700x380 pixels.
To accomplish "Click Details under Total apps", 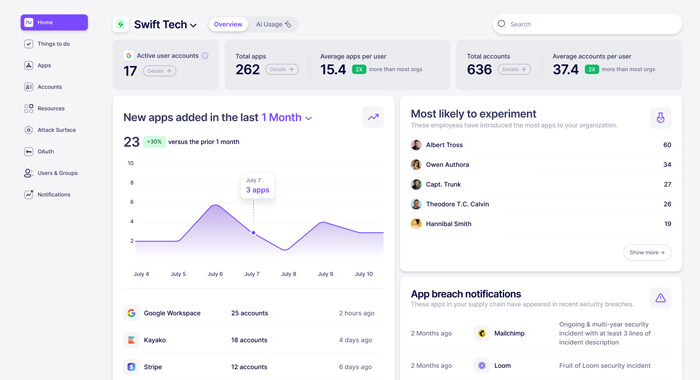I will pos(282,69).
